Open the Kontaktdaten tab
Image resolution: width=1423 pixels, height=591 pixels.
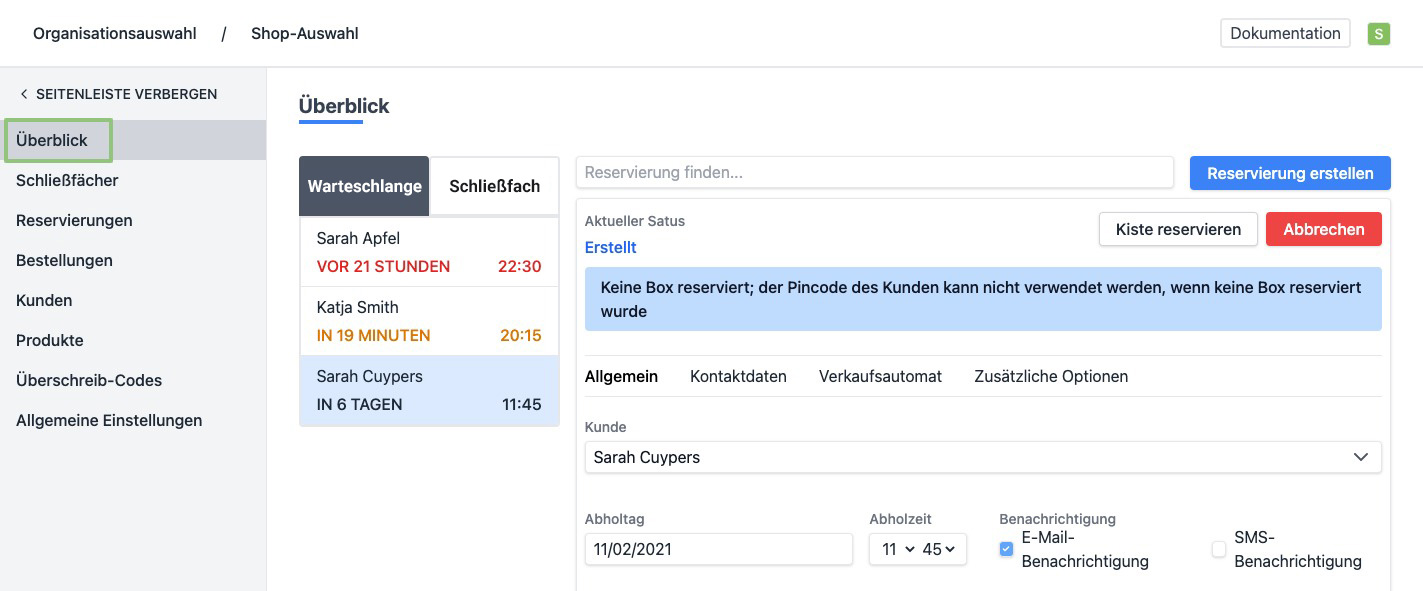point(738,377)
